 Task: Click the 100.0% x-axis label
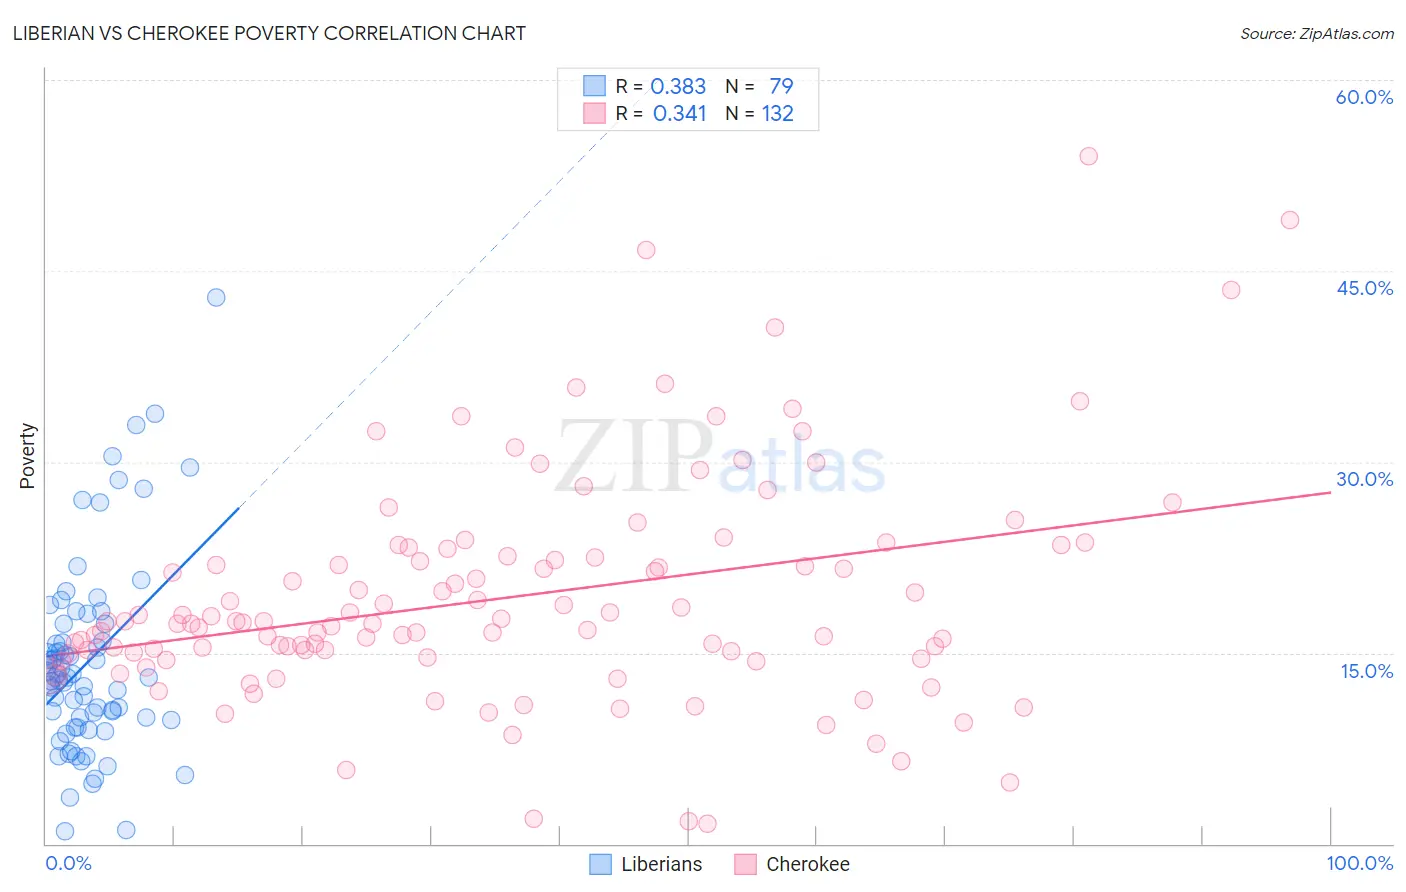tap(1359, 863)
